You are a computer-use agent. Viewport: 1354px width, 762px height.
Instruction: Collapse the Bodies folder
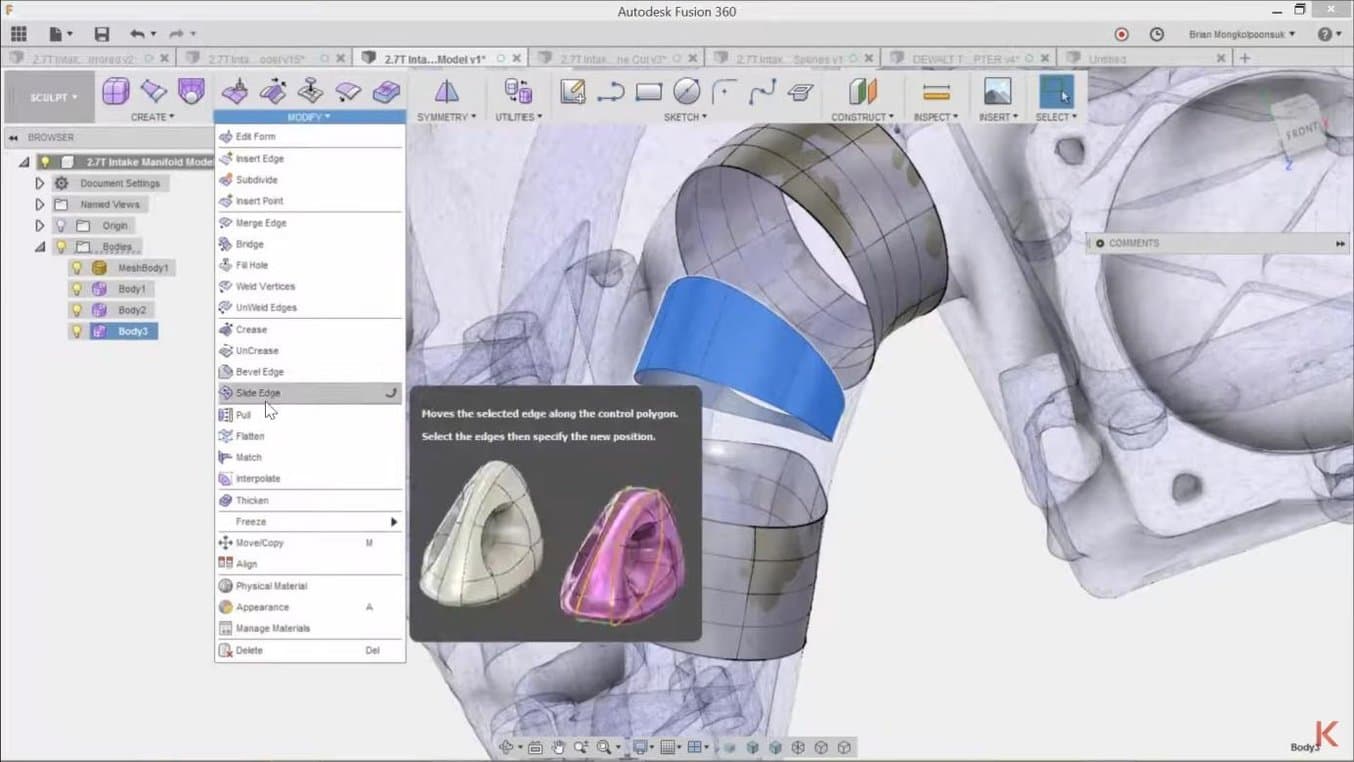tap(40, 247)
